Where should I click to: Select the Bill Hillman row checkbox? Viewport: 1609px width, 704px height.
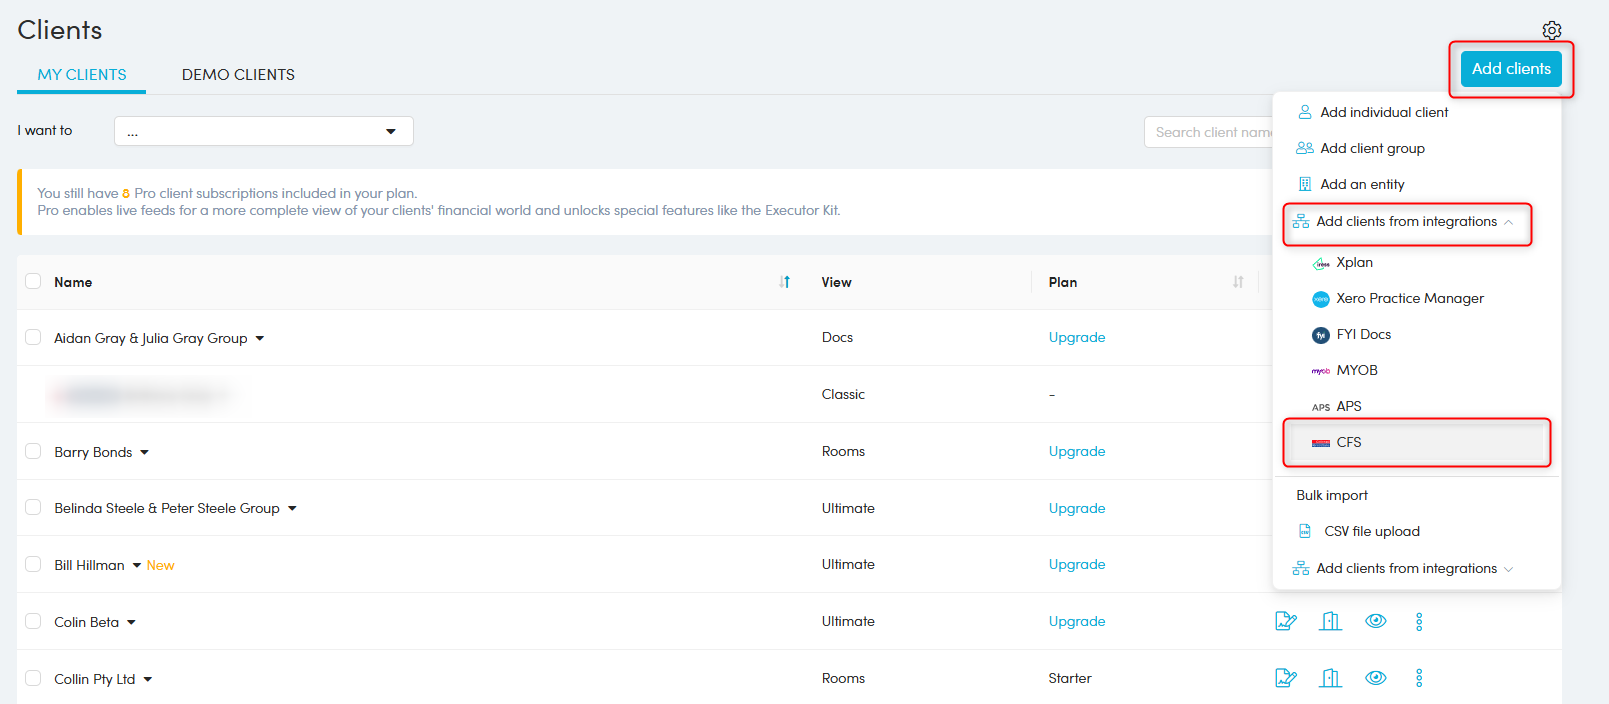pyautogui.click(x=33, y=565)
